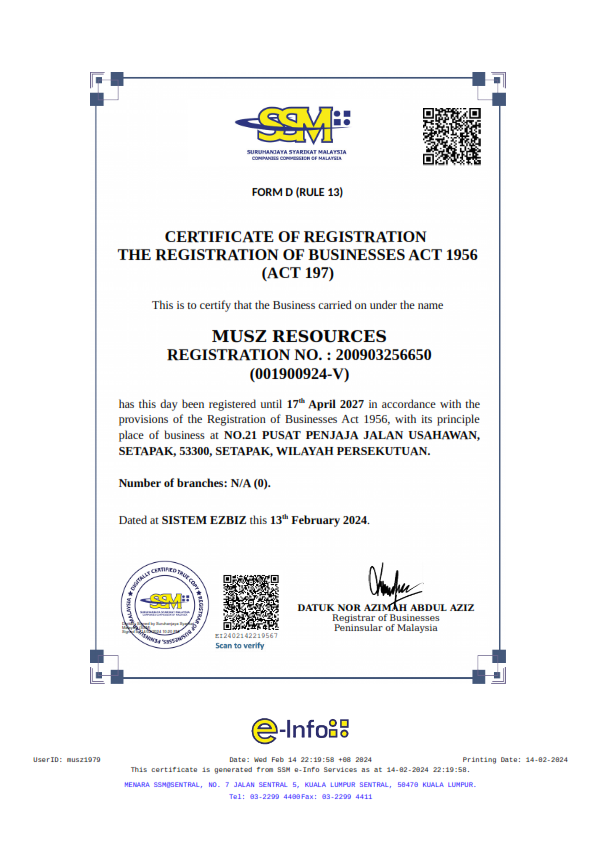Viewport: 595px width, 842px height.
Task: Click the registration number 200903256650
Action: pyautogui.click(x=383, y=355)
